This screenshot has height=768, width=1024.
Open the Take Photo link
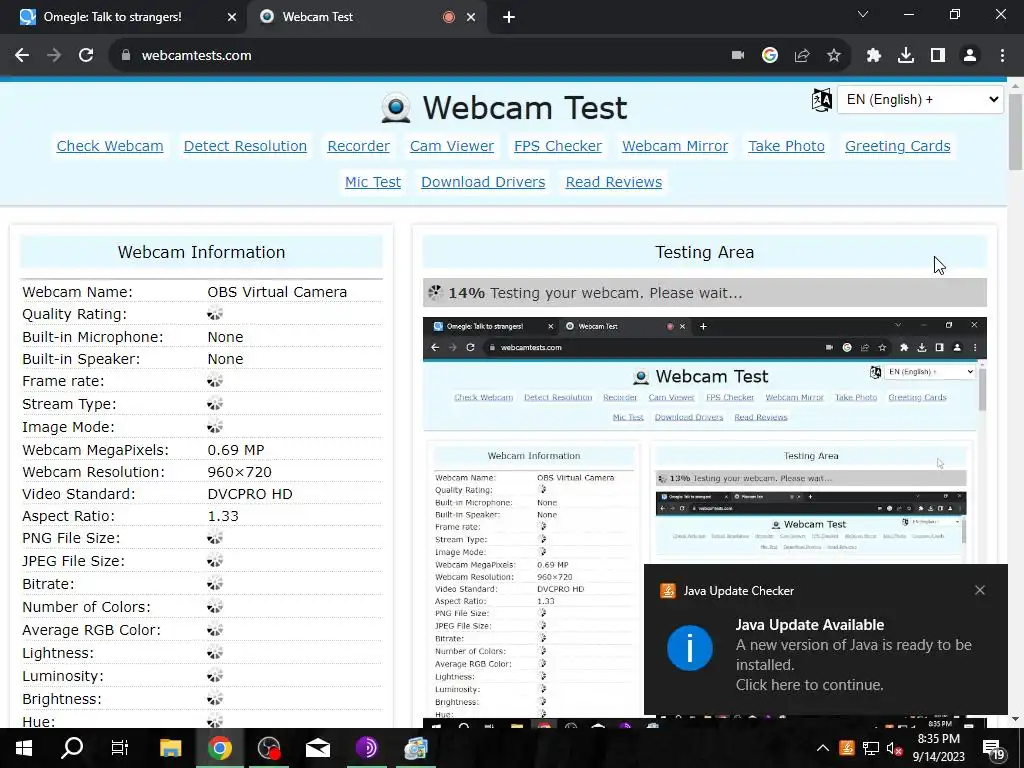(x=786, y=146)
